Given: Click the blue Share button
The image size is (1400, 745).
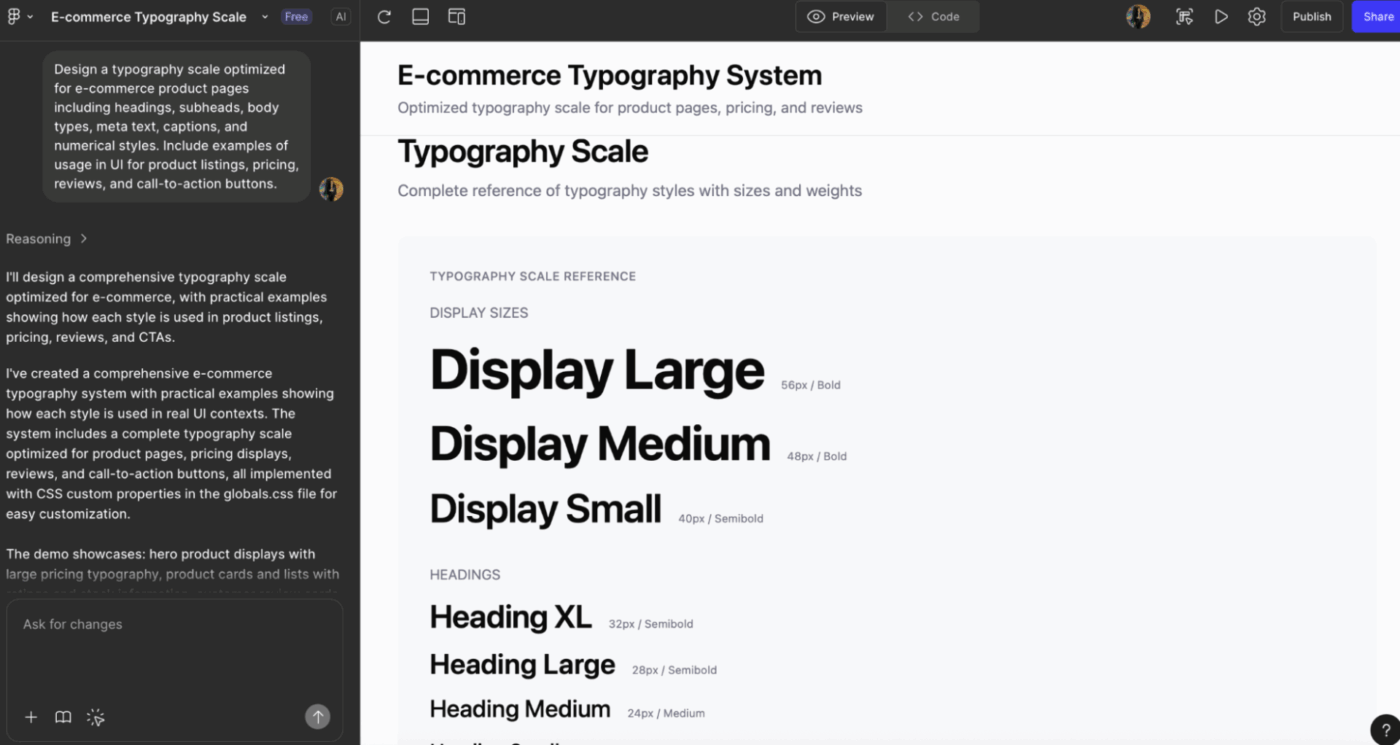Looking at the screenshot, I should [1379, 16].
